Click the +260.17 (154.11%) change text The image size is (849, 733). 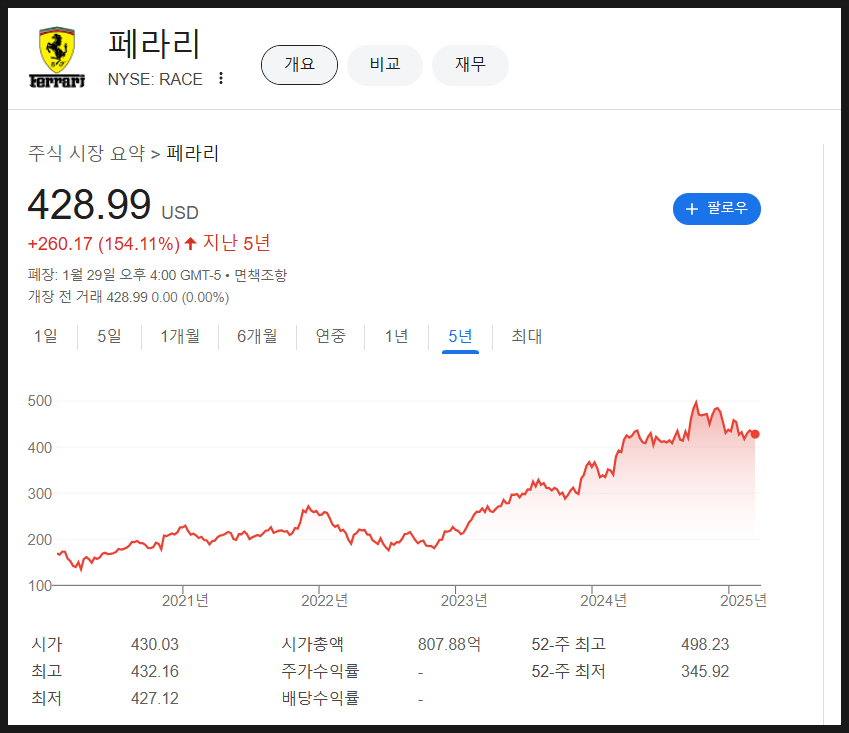[x=103, y=244]
